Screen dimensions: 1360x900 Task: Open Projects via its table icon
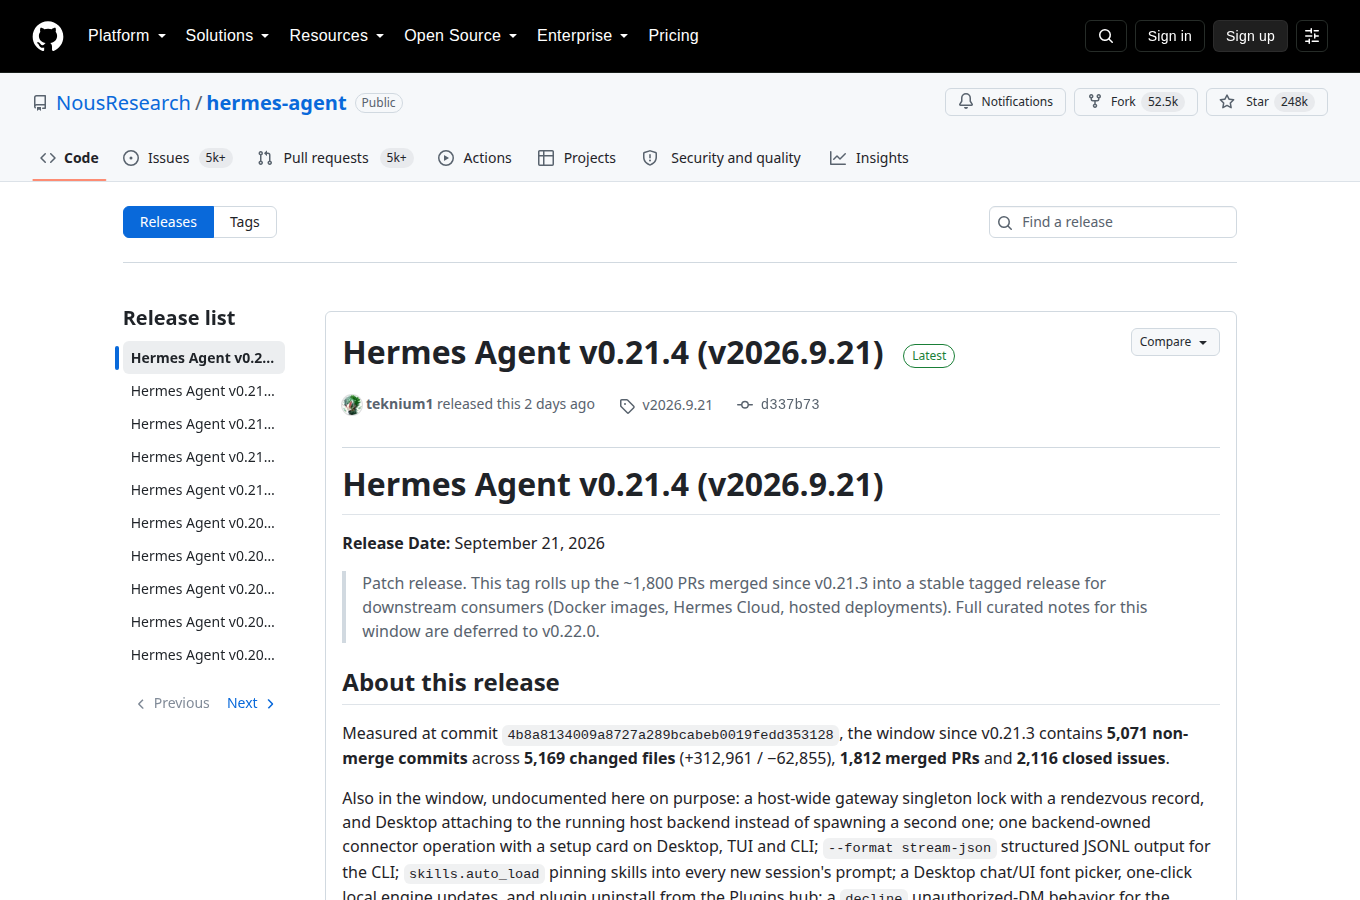[546, 158]
